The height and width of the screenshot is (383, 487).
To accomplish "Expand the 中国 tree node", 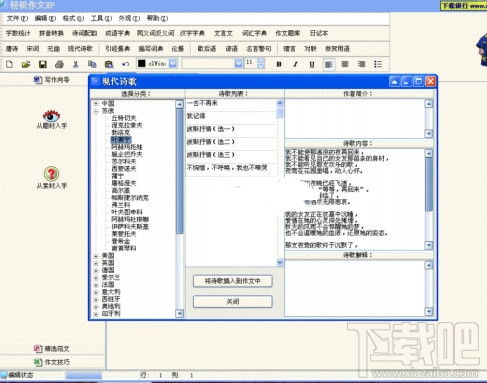I will [96, 103].
